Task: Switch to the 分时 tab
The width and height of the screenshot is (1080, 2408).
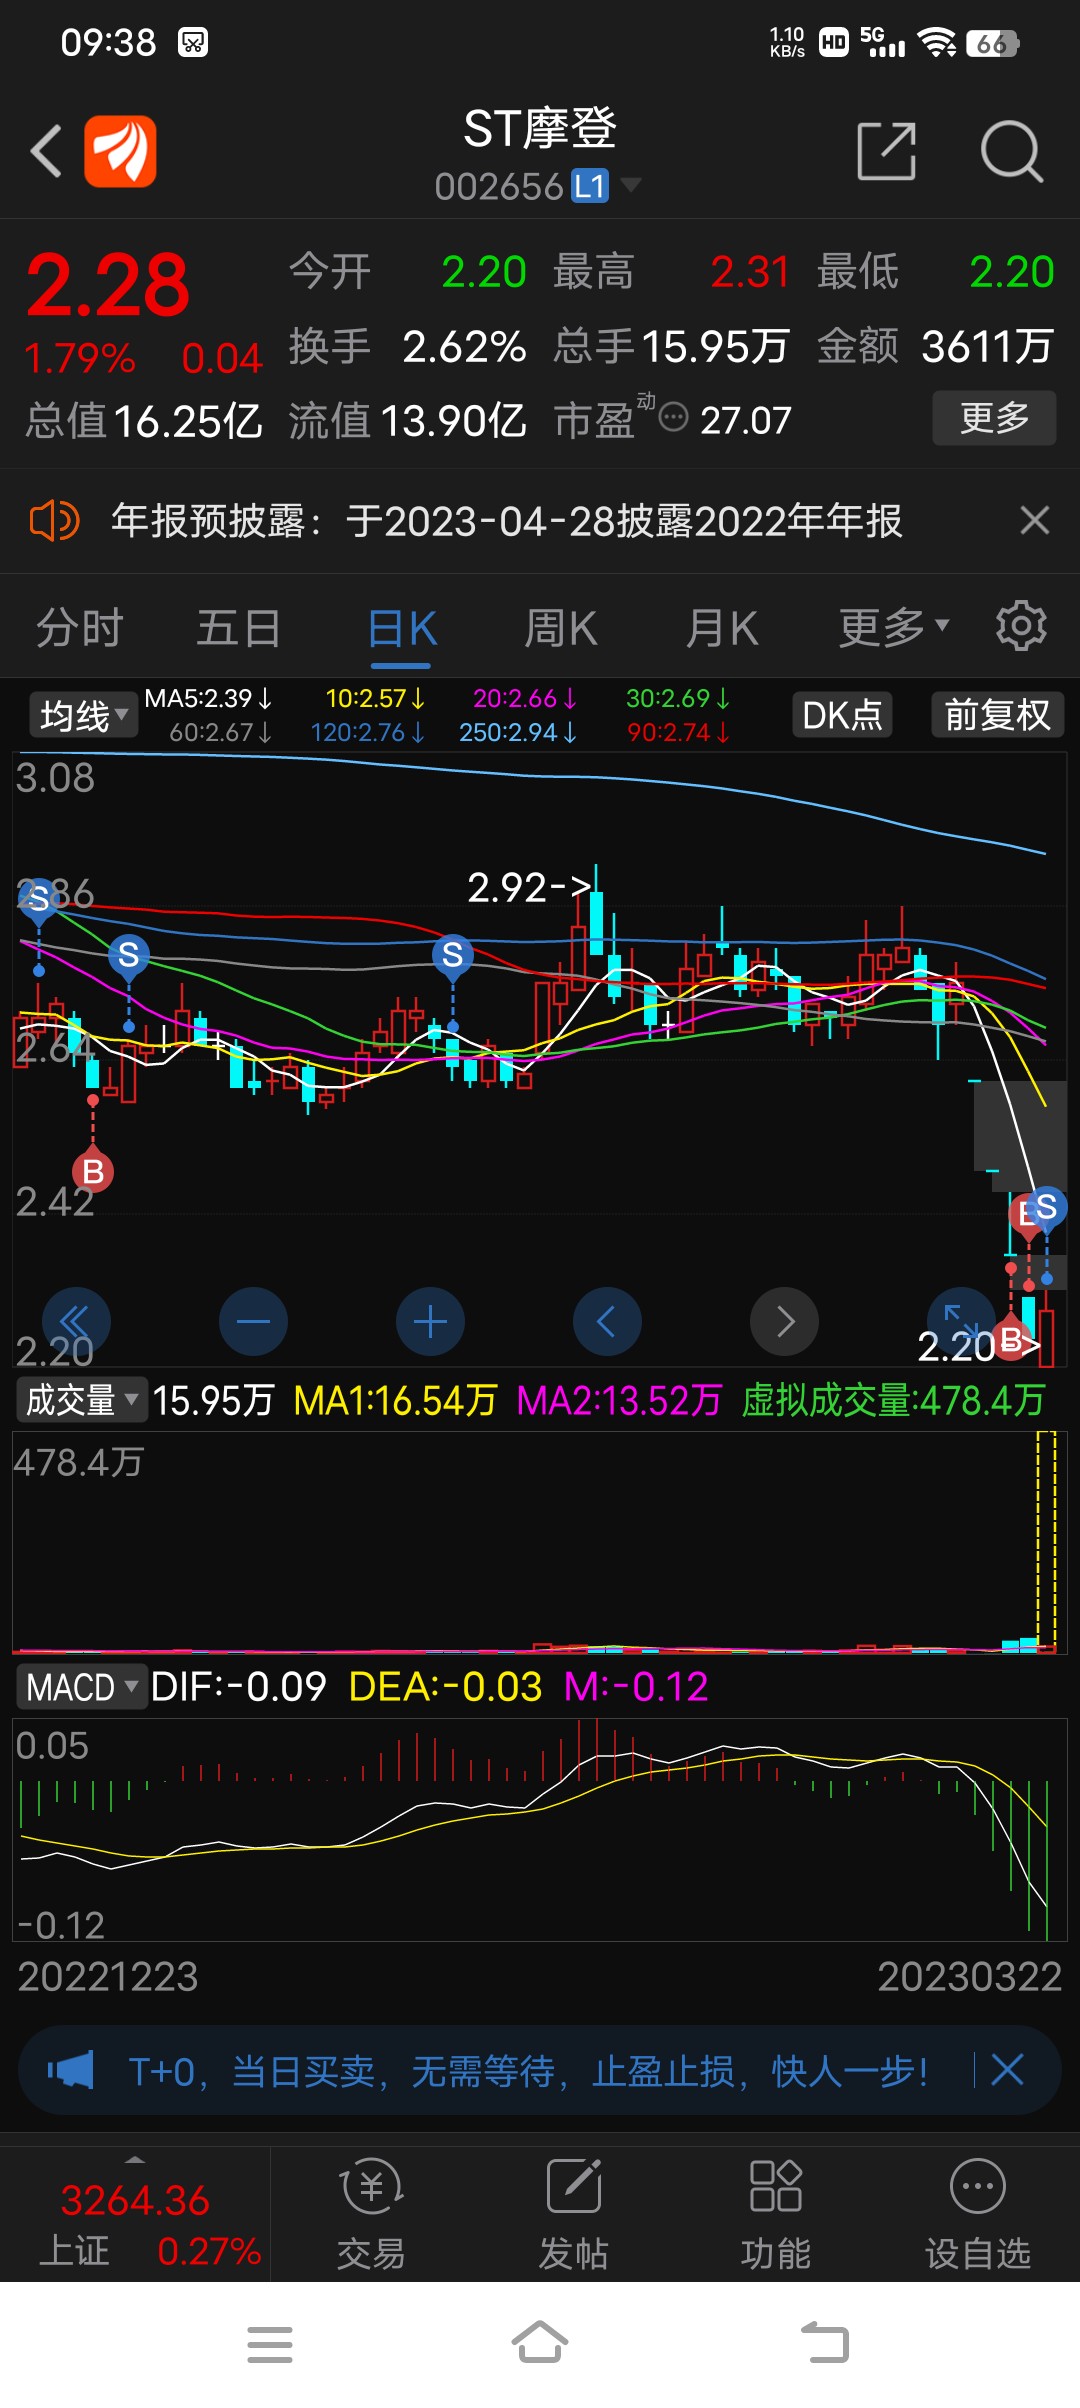Action: [80, 629]
